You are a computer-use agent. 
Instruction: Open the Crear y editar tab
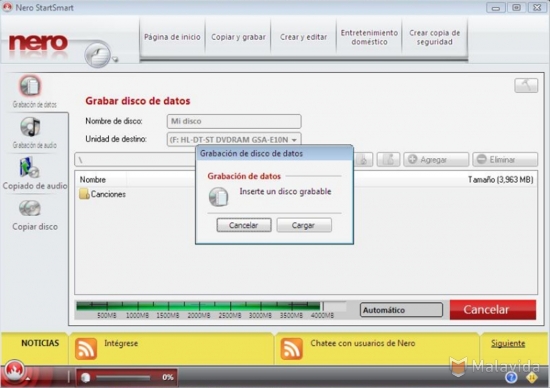(303, 37)
